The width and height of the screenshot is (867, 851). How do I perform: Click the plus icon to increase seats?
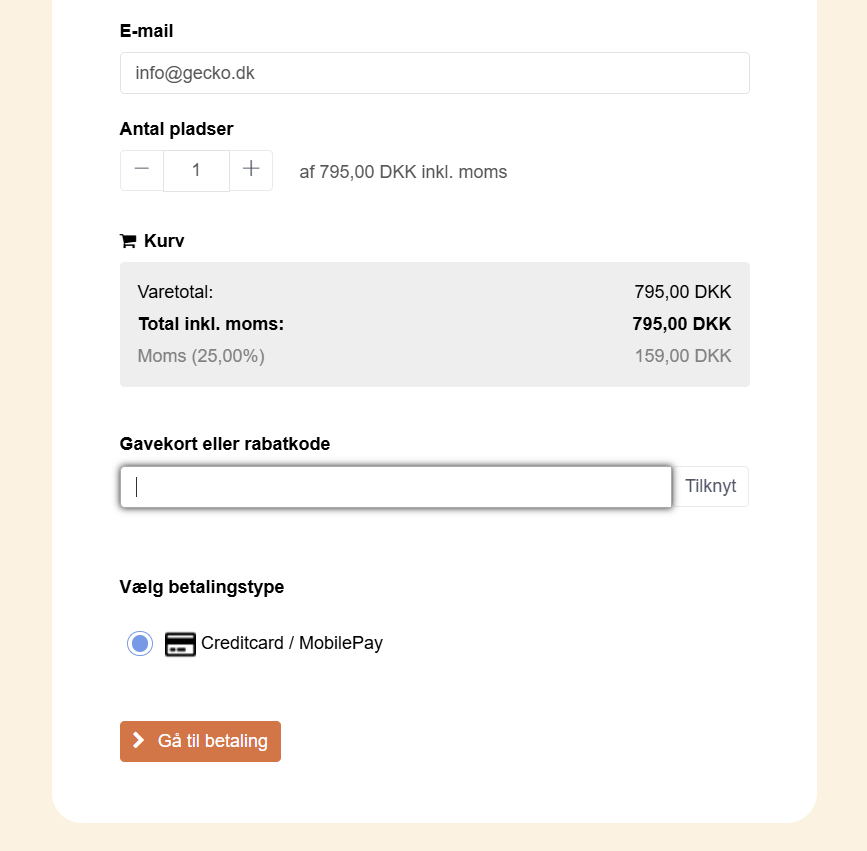pyautogui.click(x=251, y=170)
